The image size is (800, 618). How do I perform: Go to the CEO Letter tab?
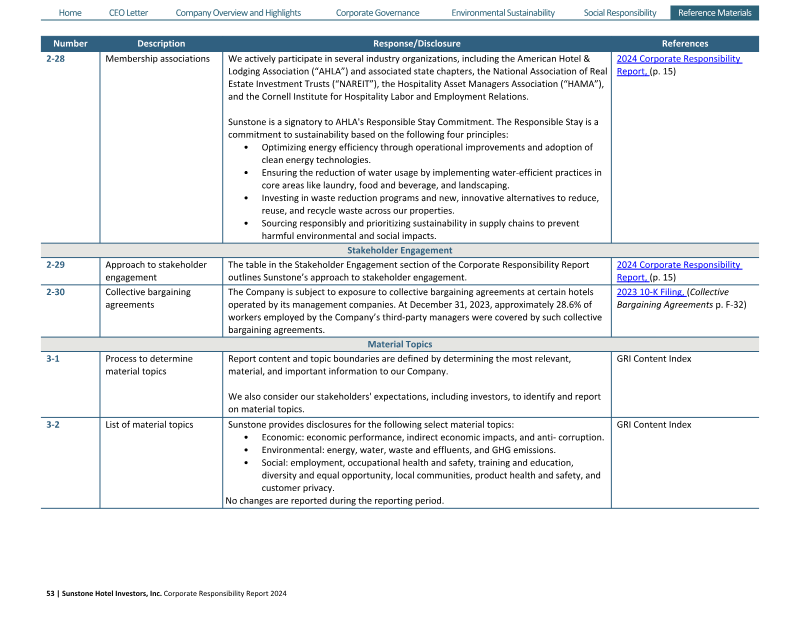128,13
